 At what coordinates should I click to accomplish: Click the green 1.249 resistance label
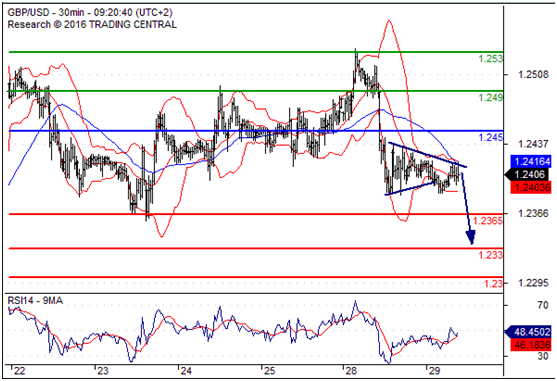pyautogui.click(x=491, y=97)
